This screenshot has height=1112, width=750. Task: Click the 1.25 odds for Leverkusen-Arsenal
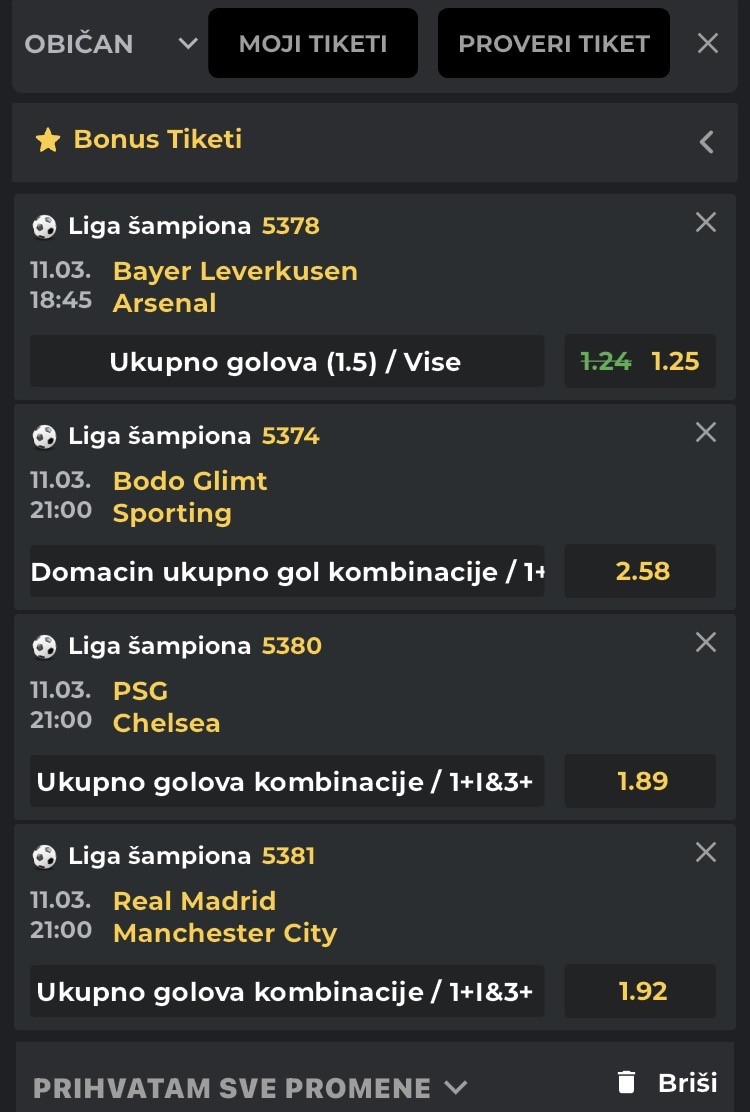[x=675, y=361]
